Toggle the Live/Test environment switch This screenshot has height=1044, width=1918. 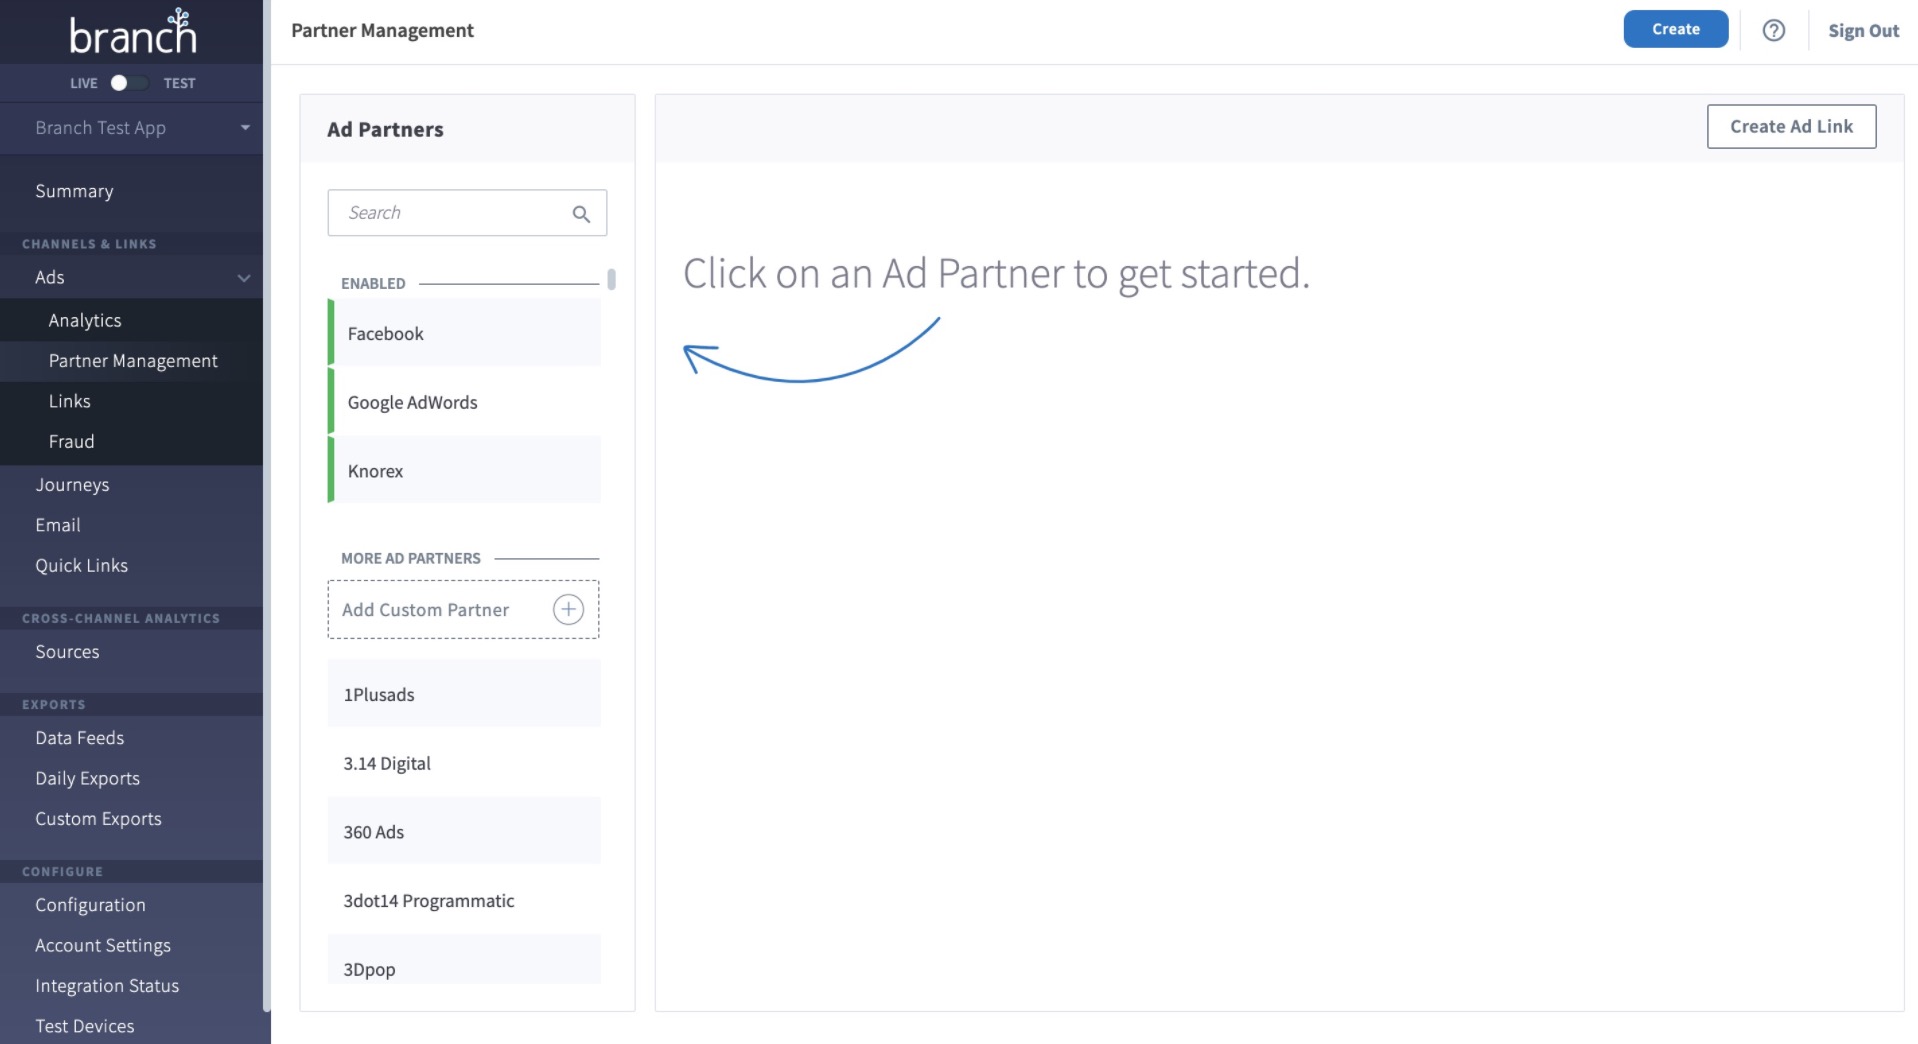click(x=129, y=83)
